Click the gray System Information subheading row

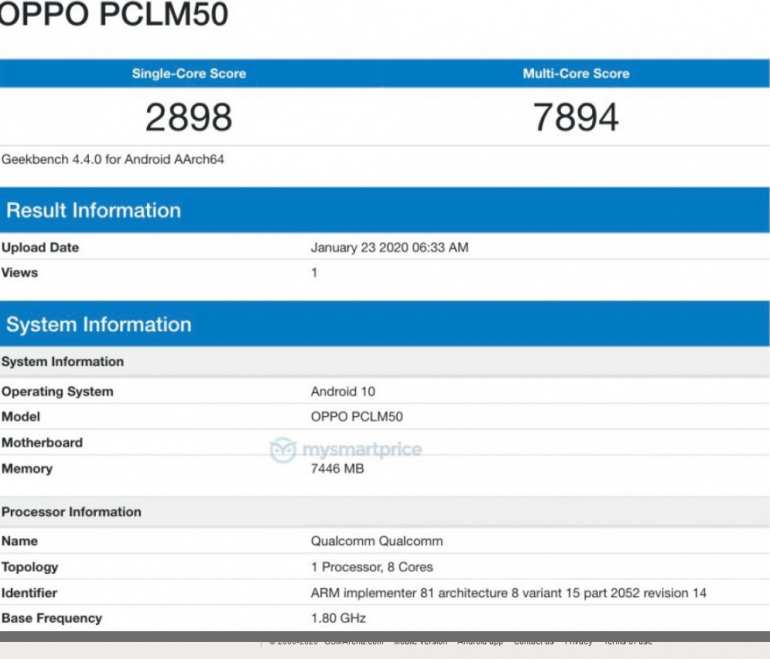pos(385,362)
